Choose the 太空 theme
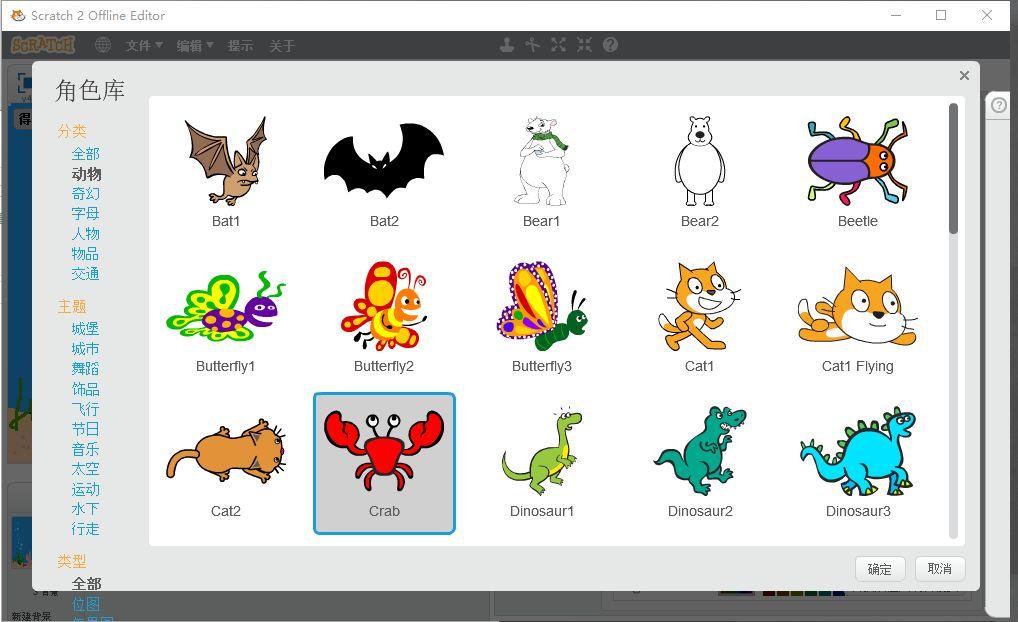This screenshot has width=1018, height=622. [86, 469]
